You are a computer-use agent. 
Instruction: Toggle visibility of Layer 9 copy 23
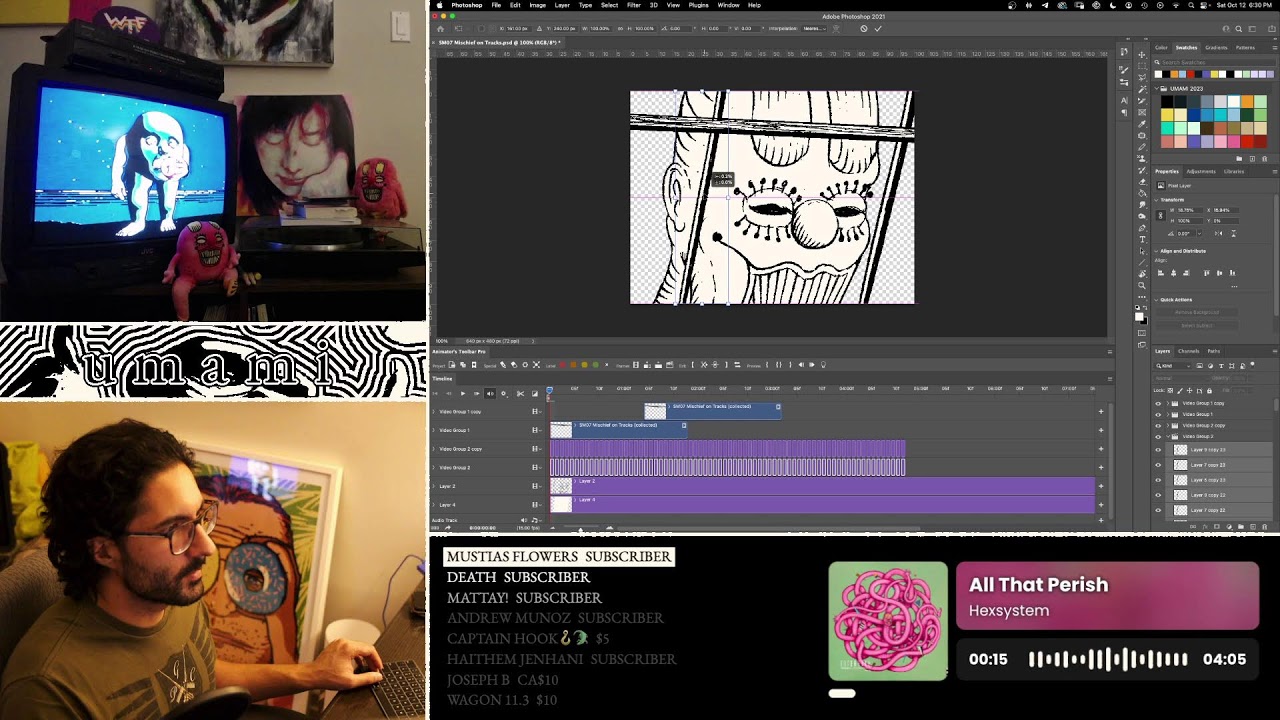pos(1158,450)
